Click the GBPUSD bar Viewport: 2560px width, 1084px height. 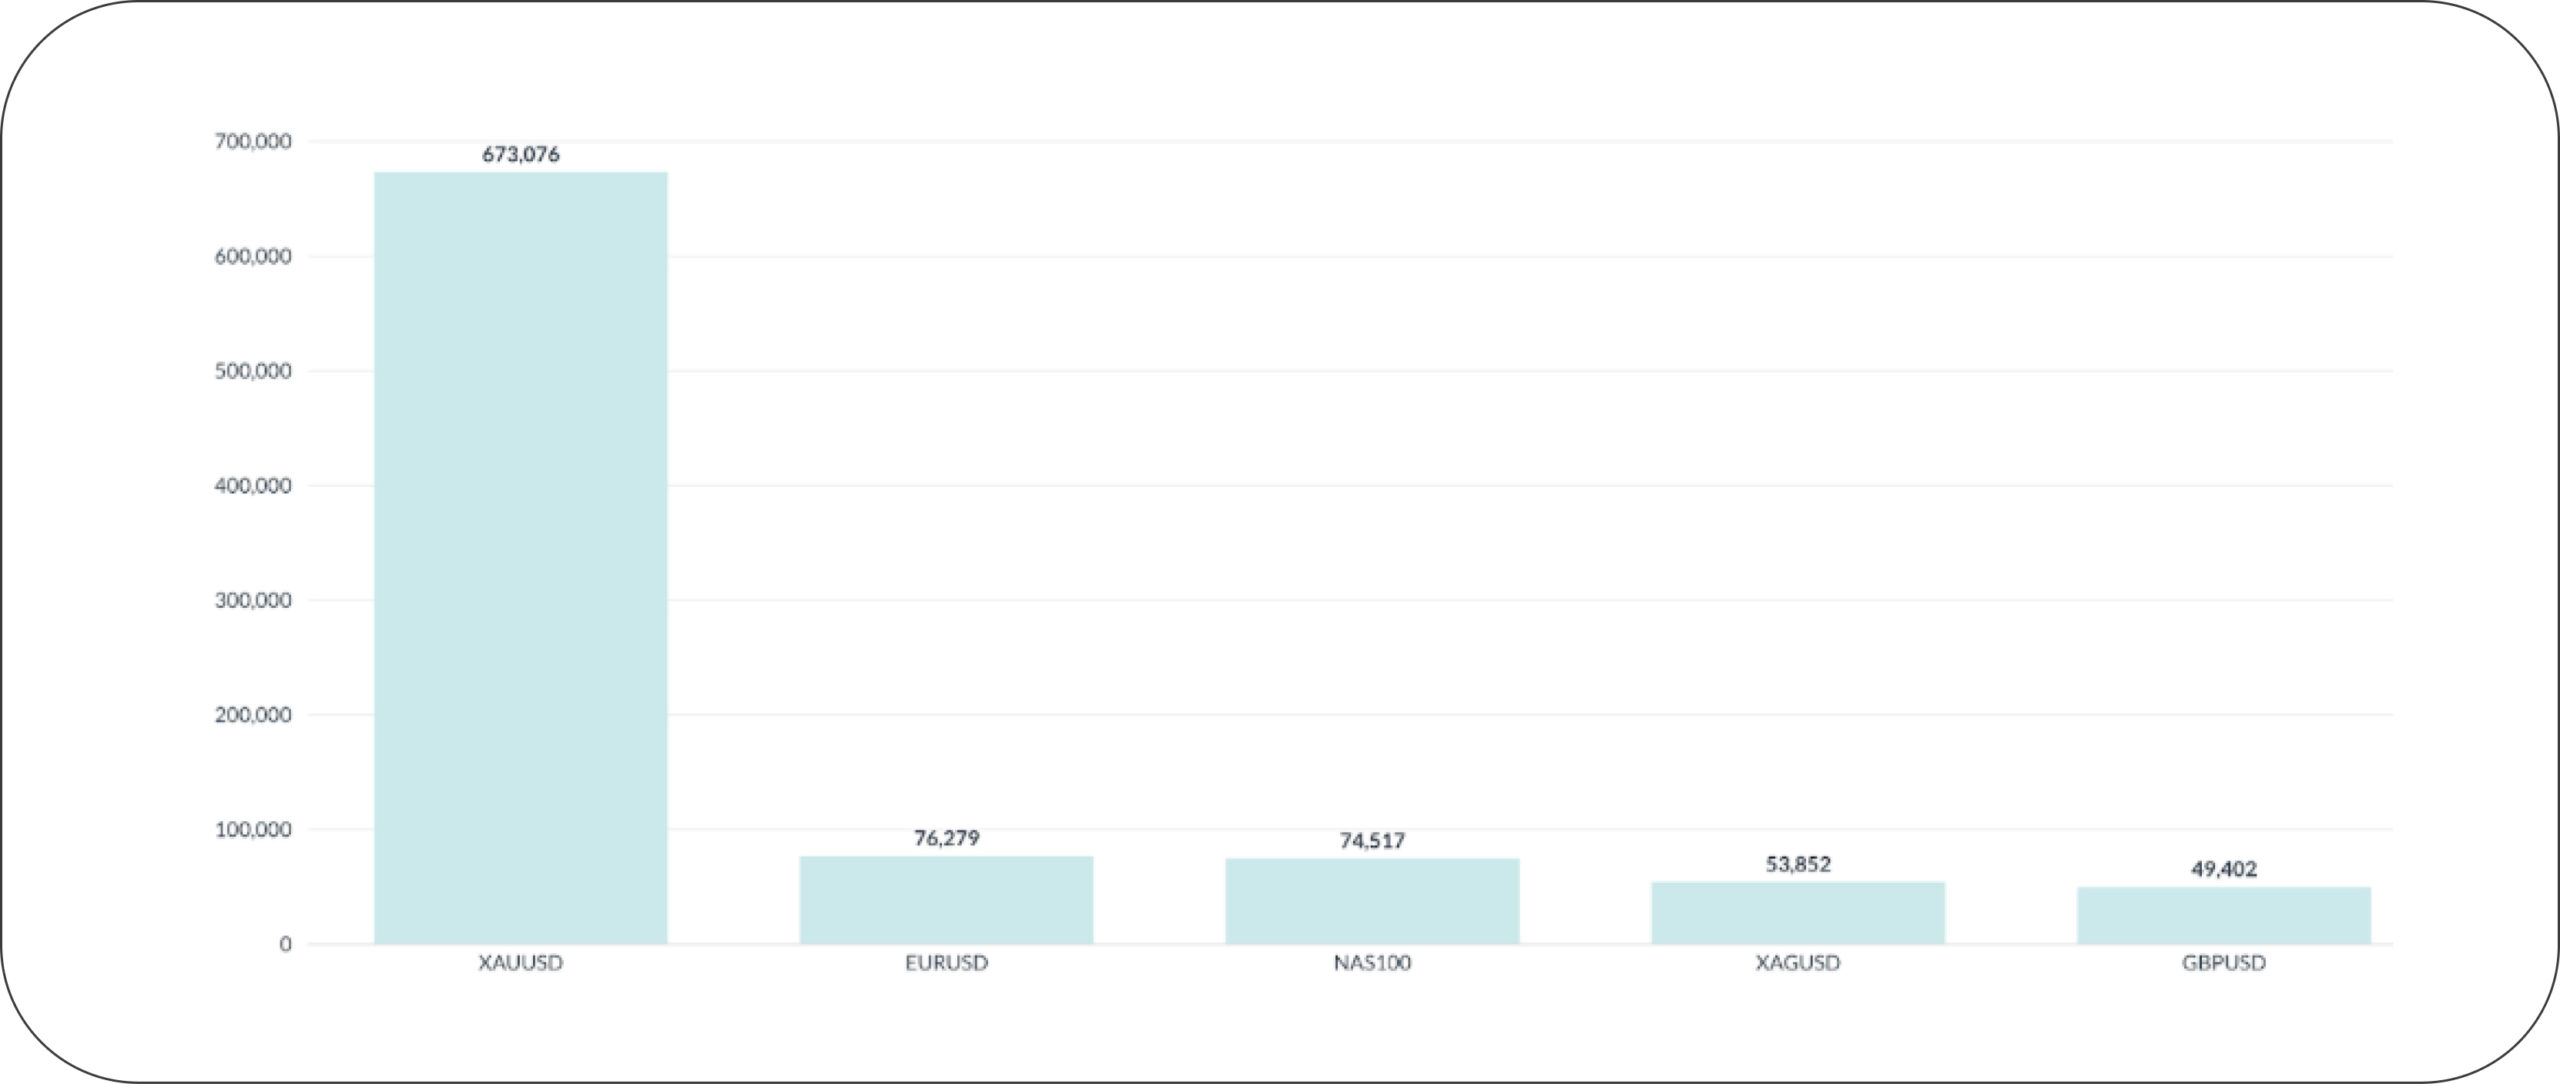(2224, 915)
